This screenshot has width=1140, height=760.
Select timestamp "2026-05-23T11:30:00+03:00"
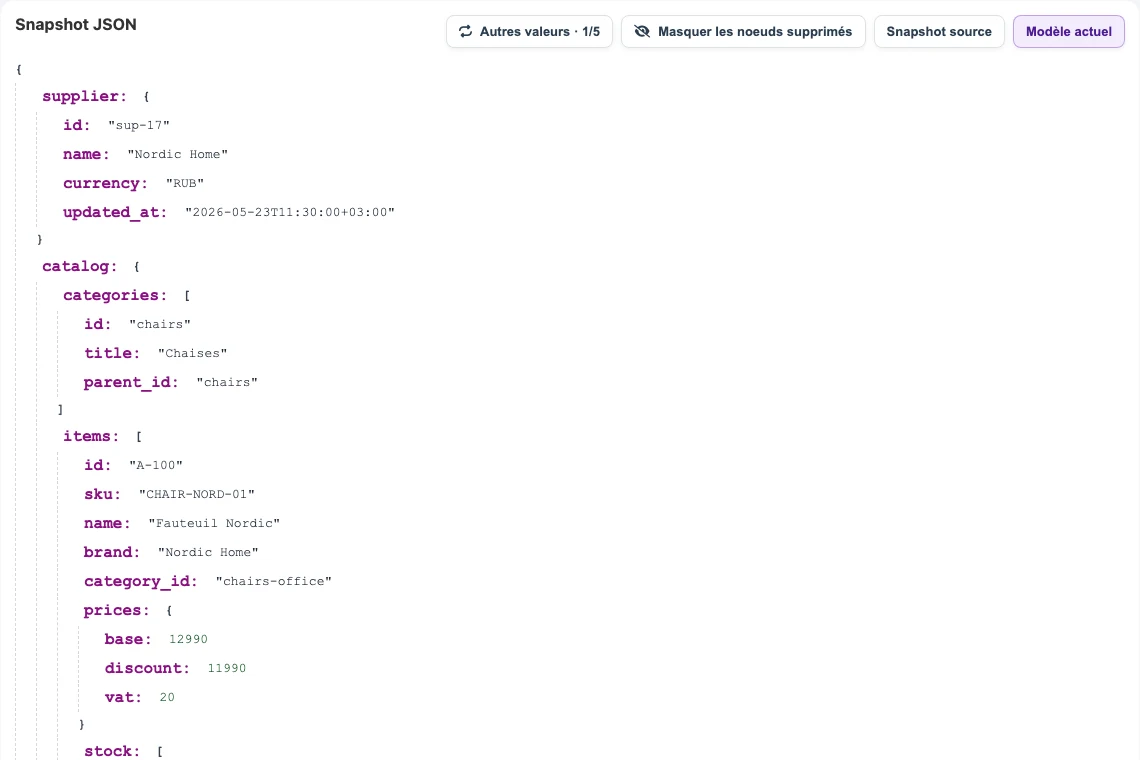[289, 212]
